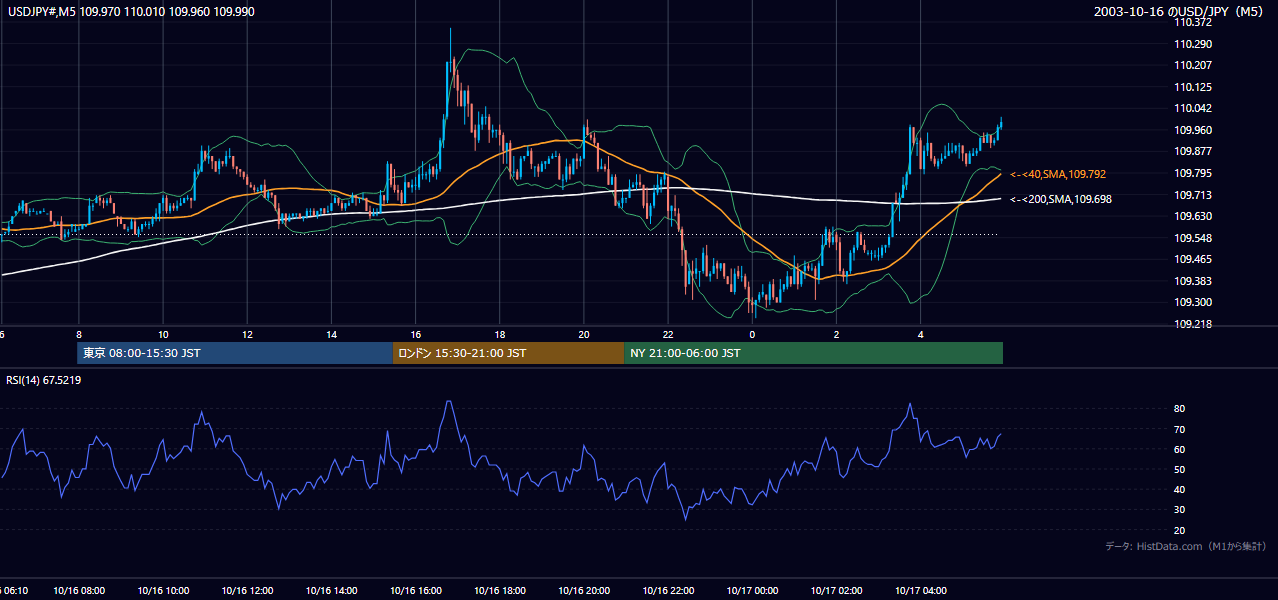Image resolution: width=1278 pixels, height=600 pixels.
Task: Click hour tick '22' under price chart
Action: point(668,334)
